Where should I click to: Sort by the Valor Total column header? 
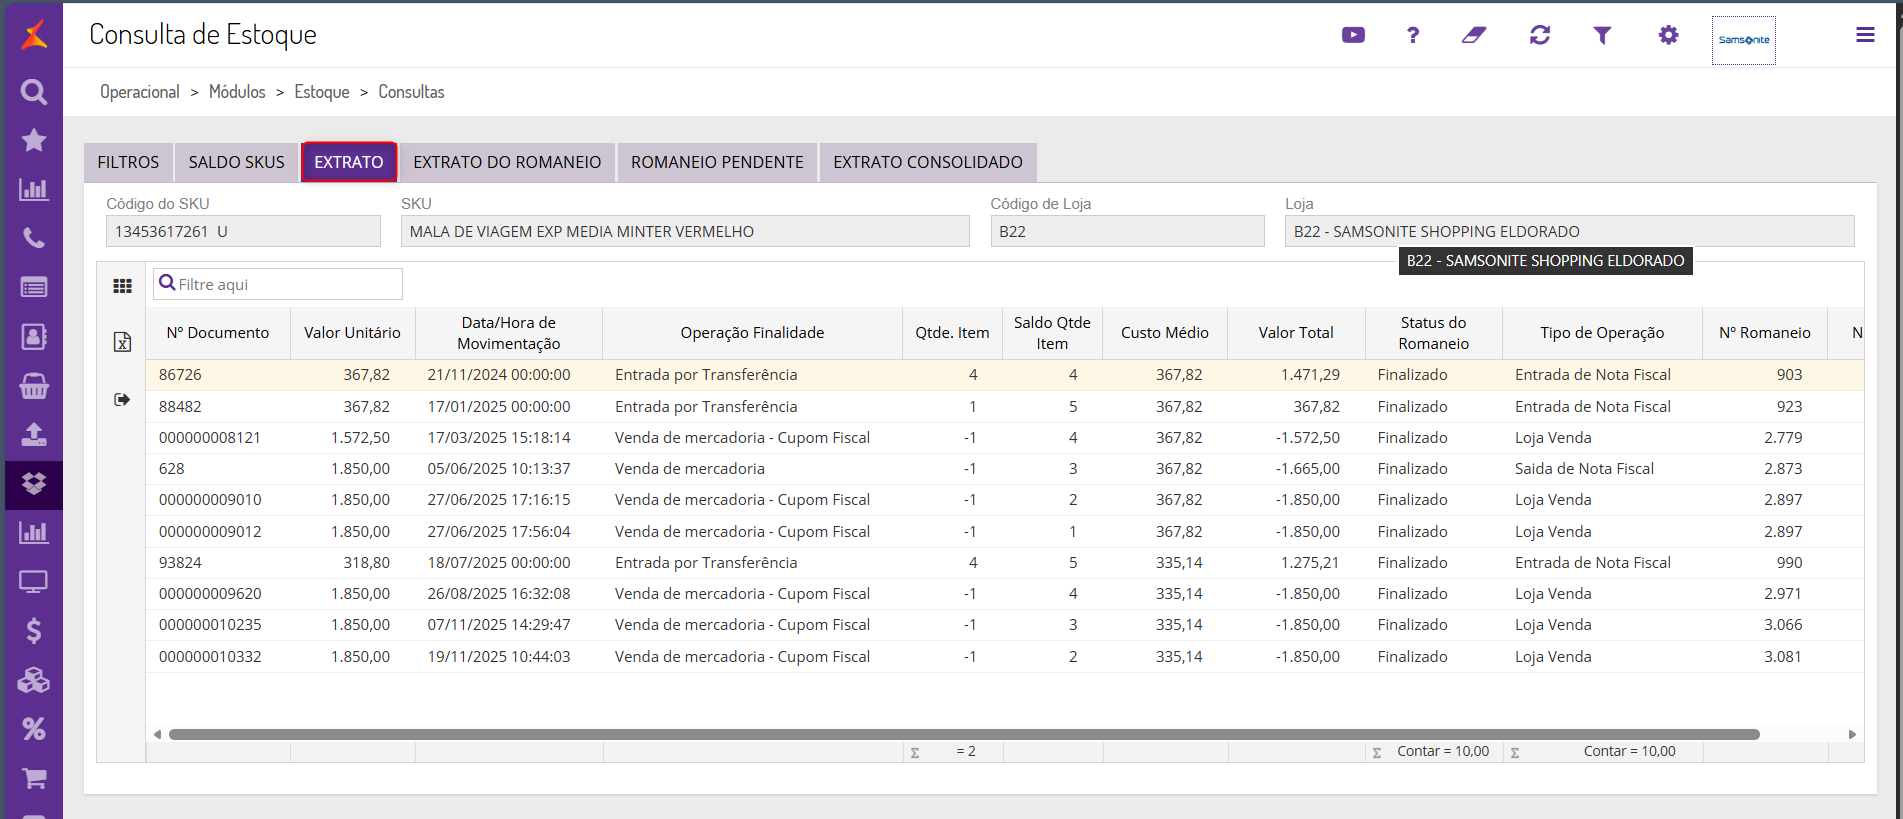pos(1295,333)
